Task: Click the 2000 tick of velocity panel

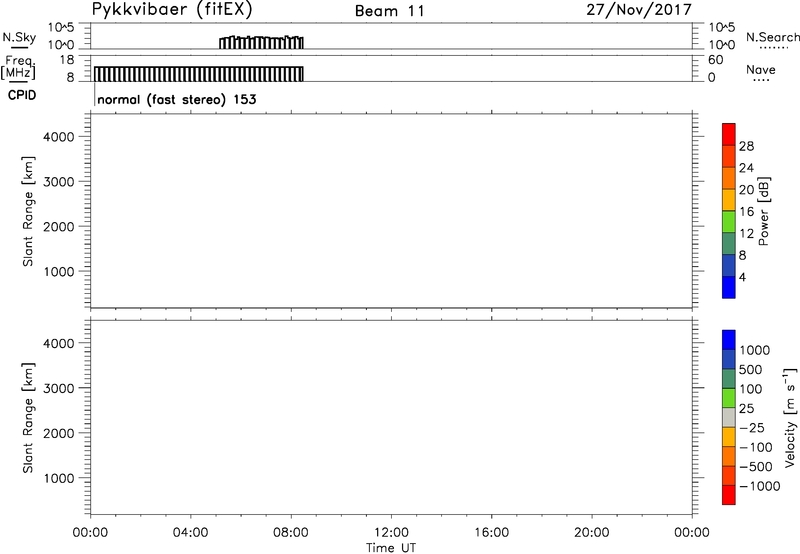Action: click(59, 434)
